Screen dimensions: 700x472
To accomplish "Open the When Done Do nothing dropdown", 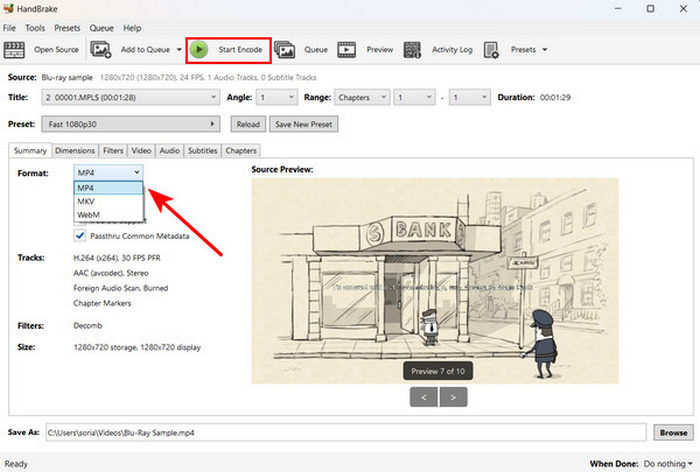I will (x=668, y=464).
